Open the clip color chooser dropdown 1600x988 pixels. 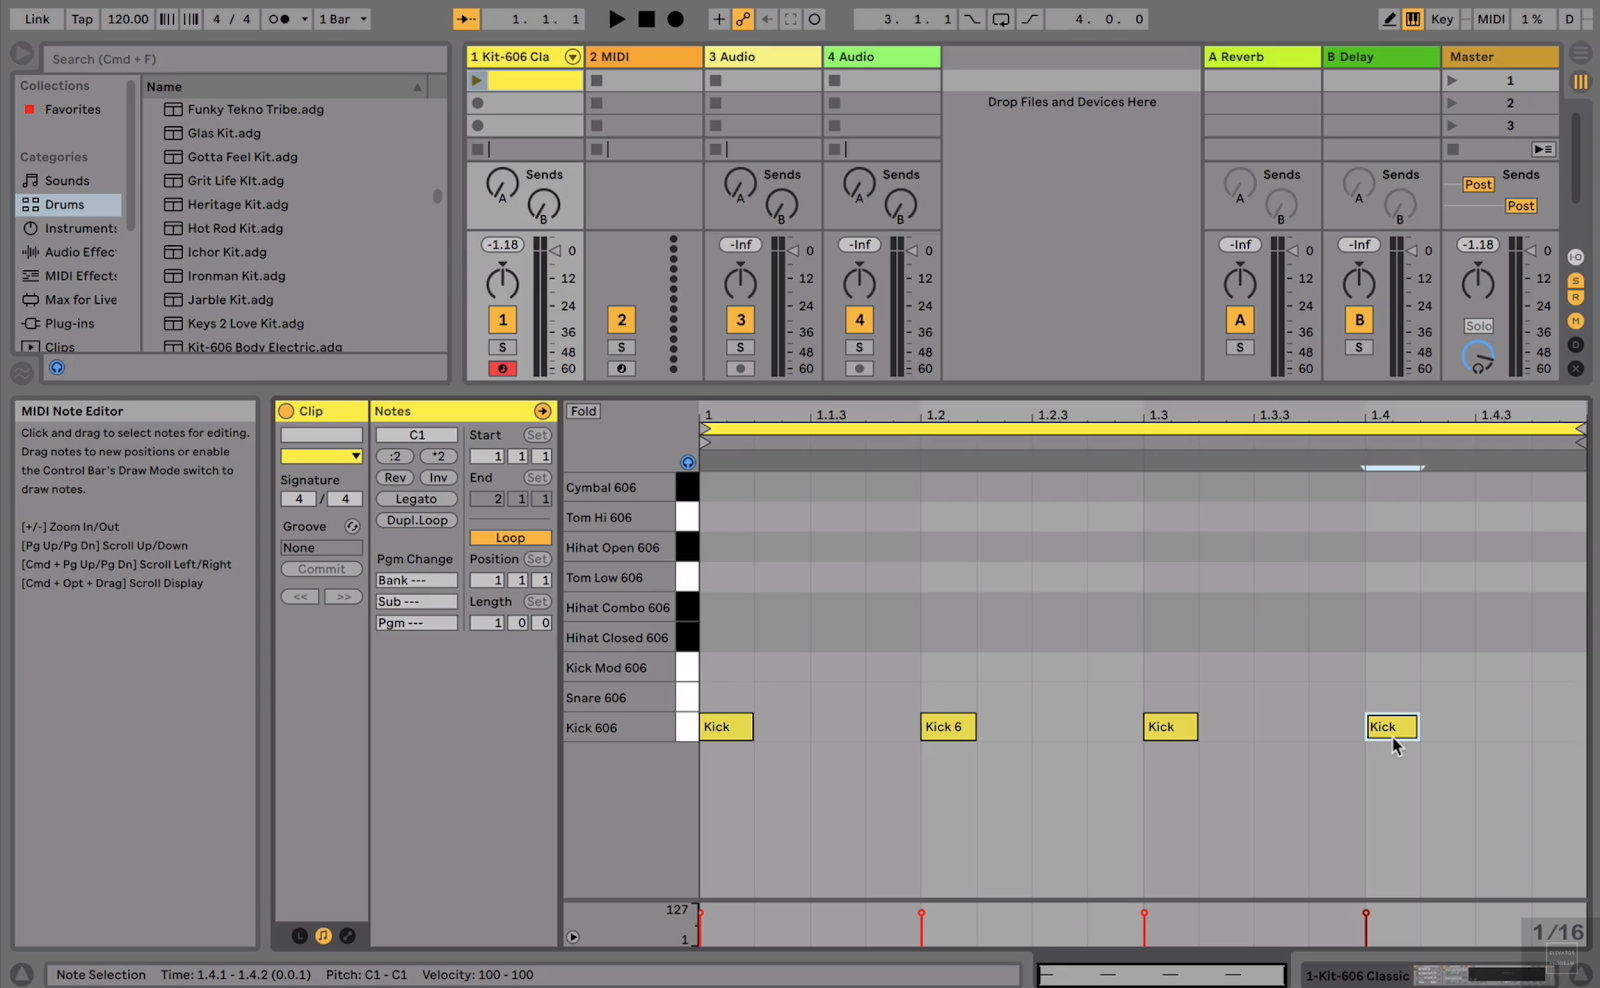(x=321, y=456)
